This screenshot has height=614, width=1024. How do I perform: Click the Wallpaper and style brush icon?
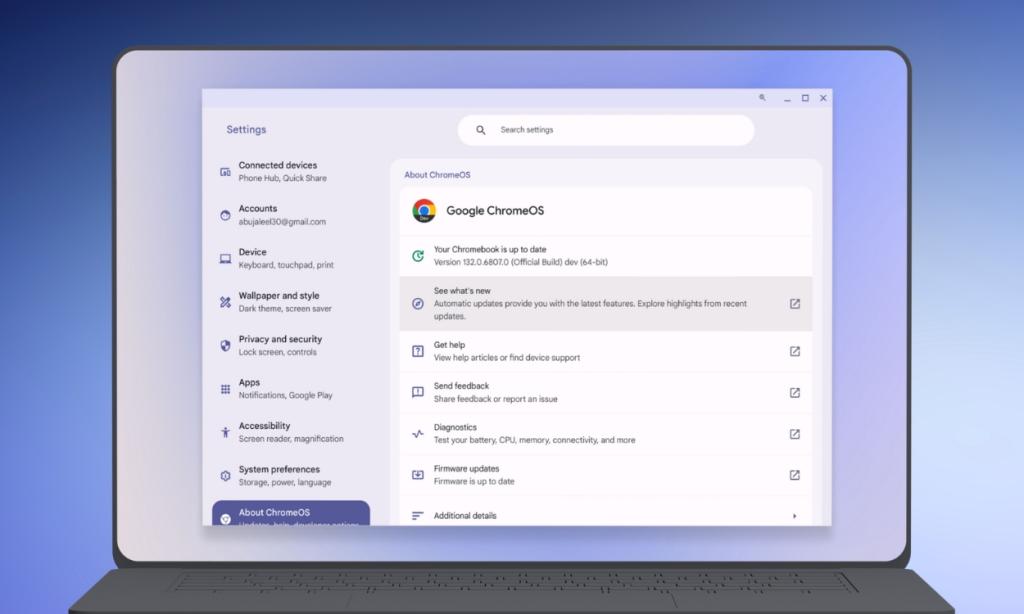(225, 300)
